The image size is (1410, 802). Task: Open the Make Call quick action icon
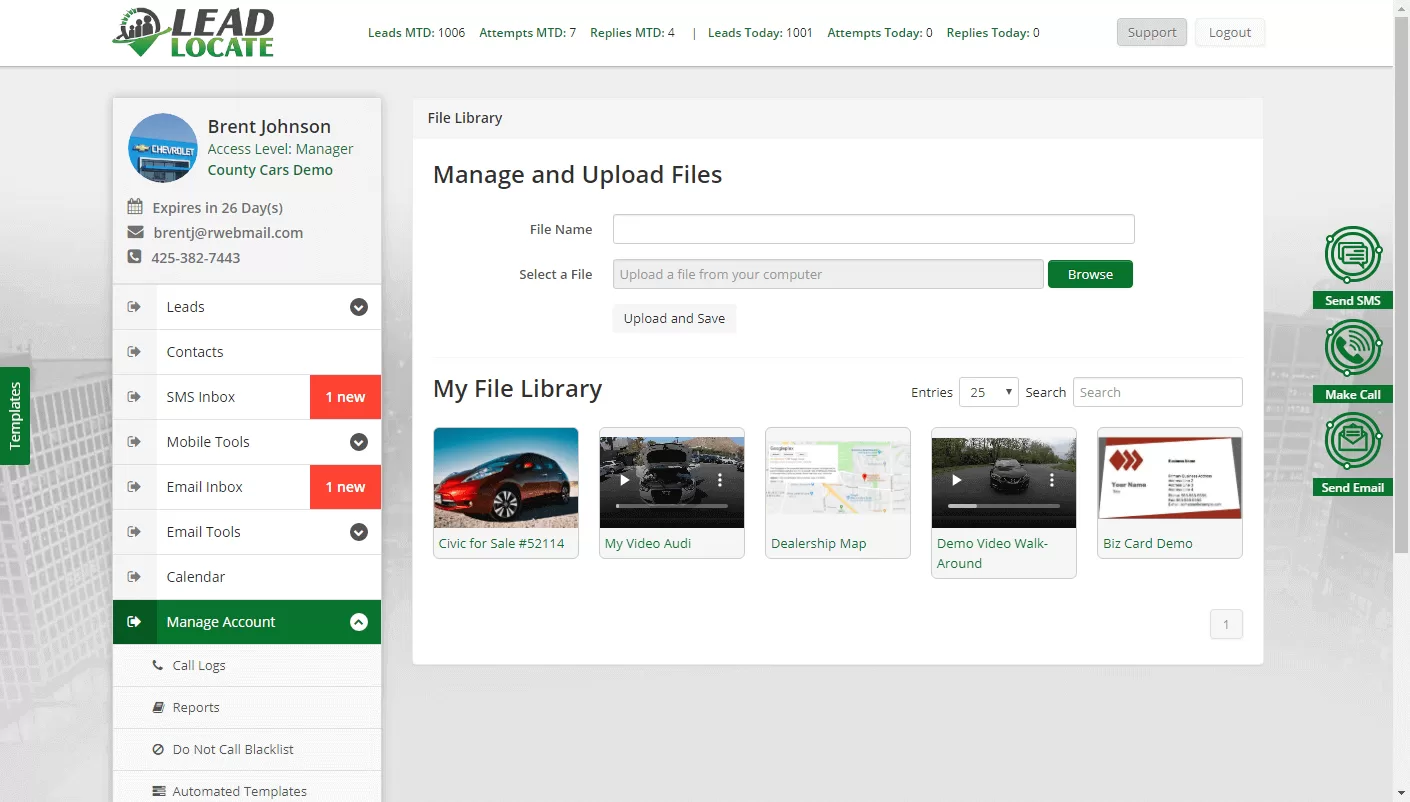pyautogui.click(x=1353, y=348)
